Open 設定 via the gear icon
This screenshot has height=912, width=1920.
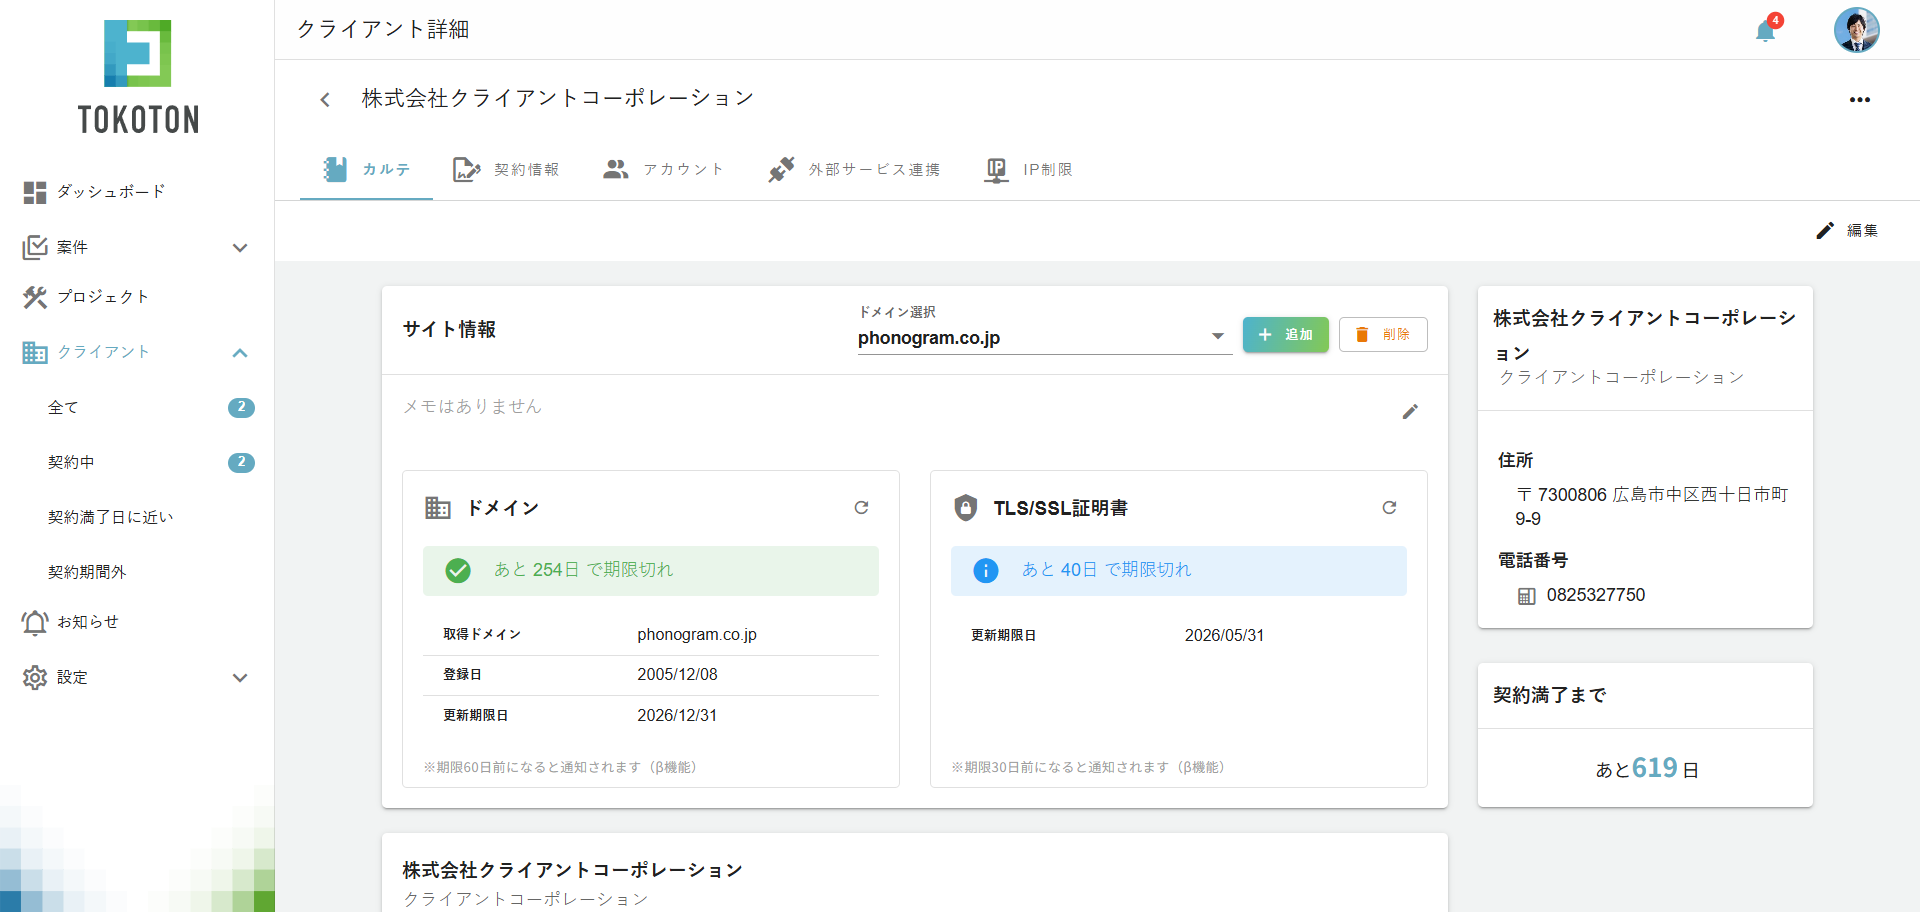(35, 677)
